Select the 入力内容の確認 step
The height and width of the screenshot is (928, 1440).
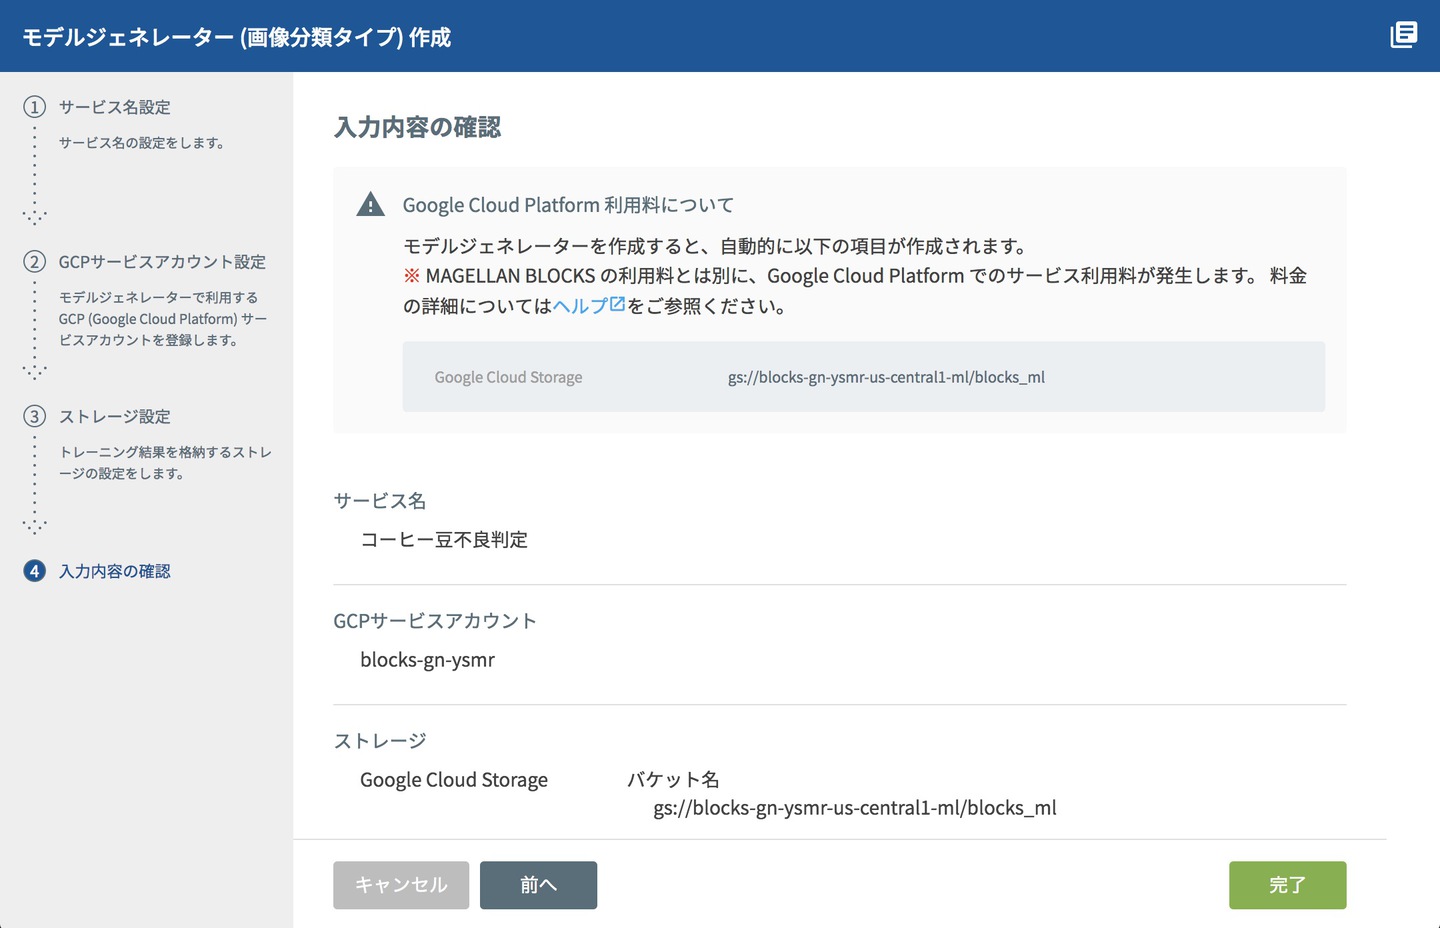tap(115, 571)
